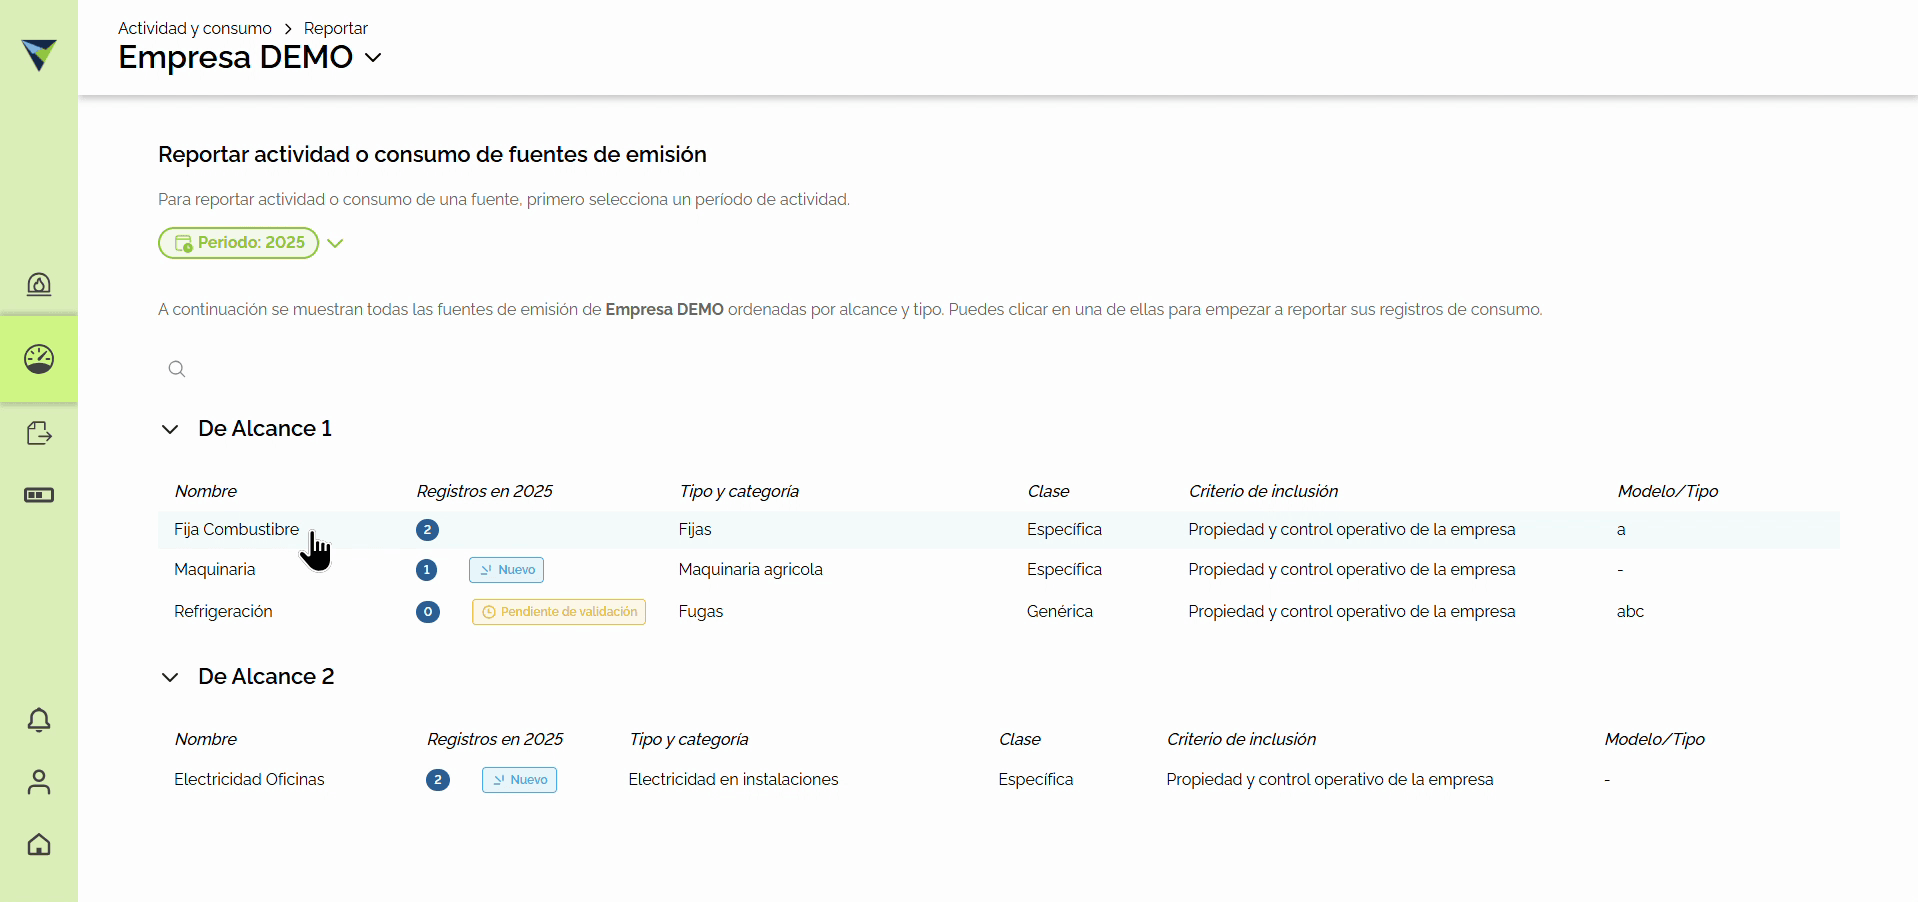Viewport: 1918px width, 902px height.
Task: Click the Genérica class cell
Action: coord(1060,612)
